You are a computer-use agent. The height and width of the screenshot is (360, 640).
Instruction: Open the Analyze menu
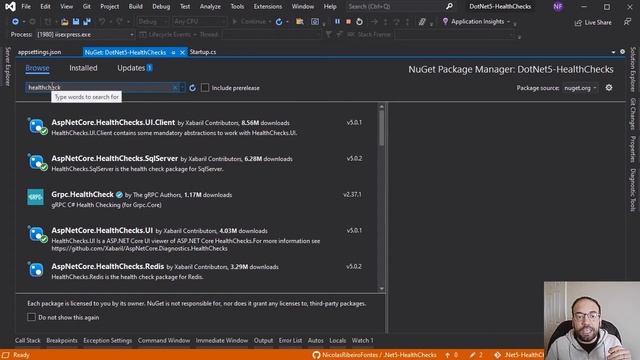210,7
